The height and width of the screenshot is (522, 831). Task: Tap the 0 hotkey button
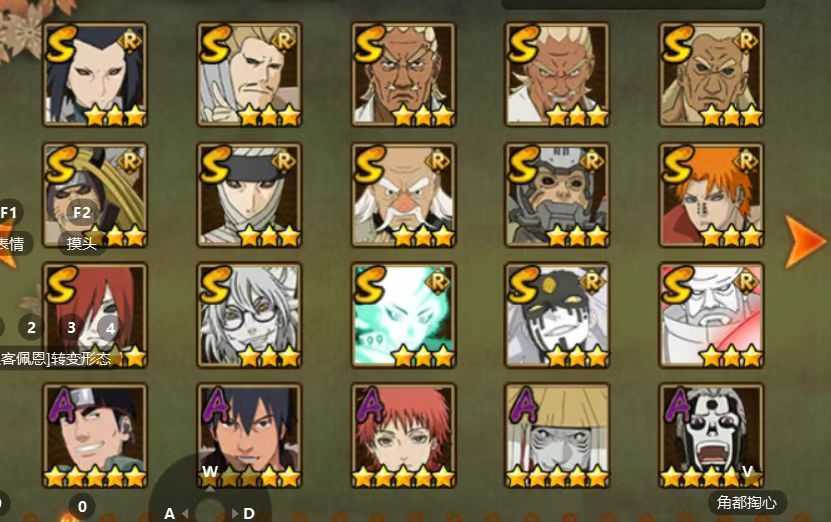tap(82, 507)
